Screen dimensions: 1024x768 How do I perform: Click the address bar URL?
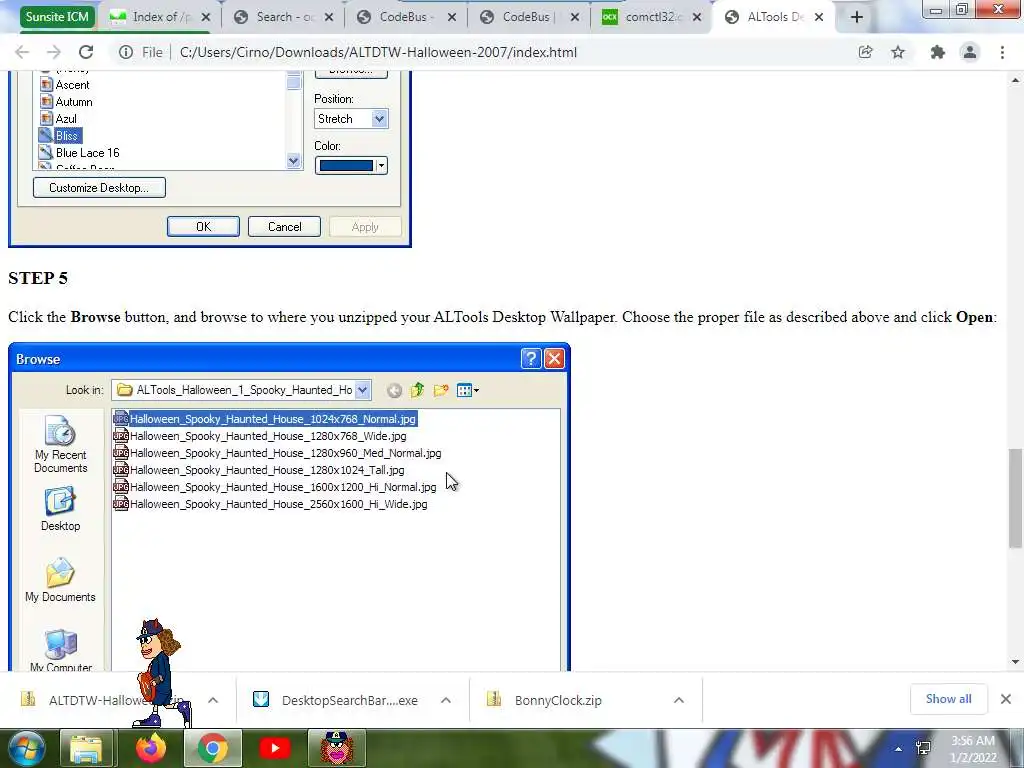point(378,52)
